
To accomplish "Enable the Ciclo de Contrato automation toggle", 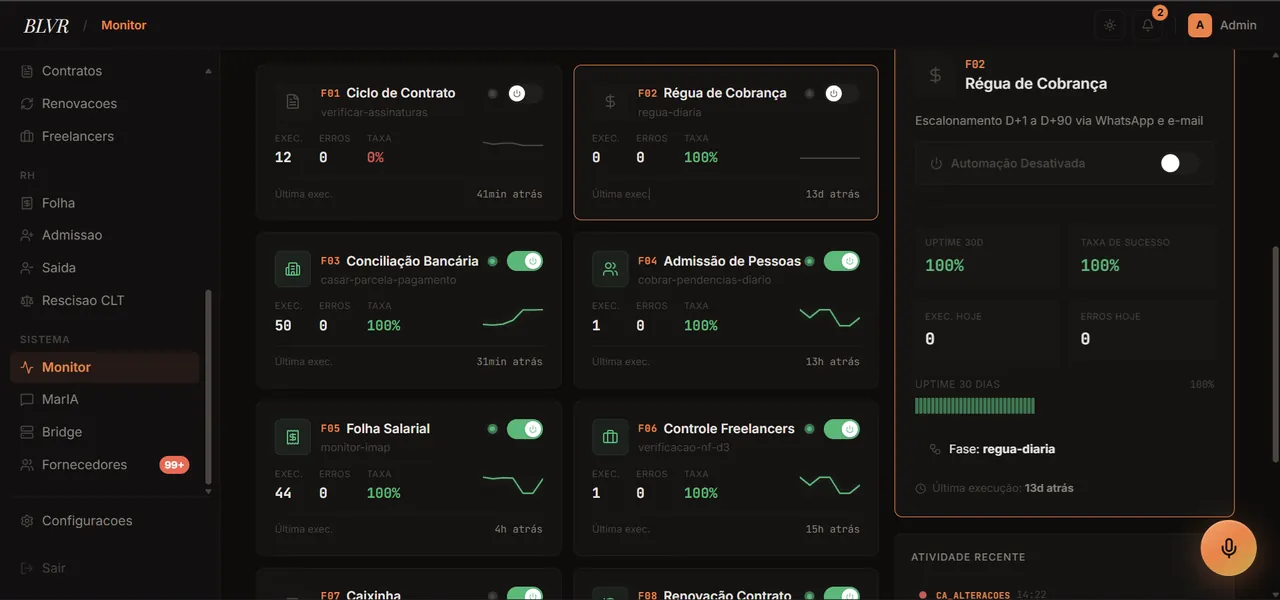I will [x=525, y=93].
